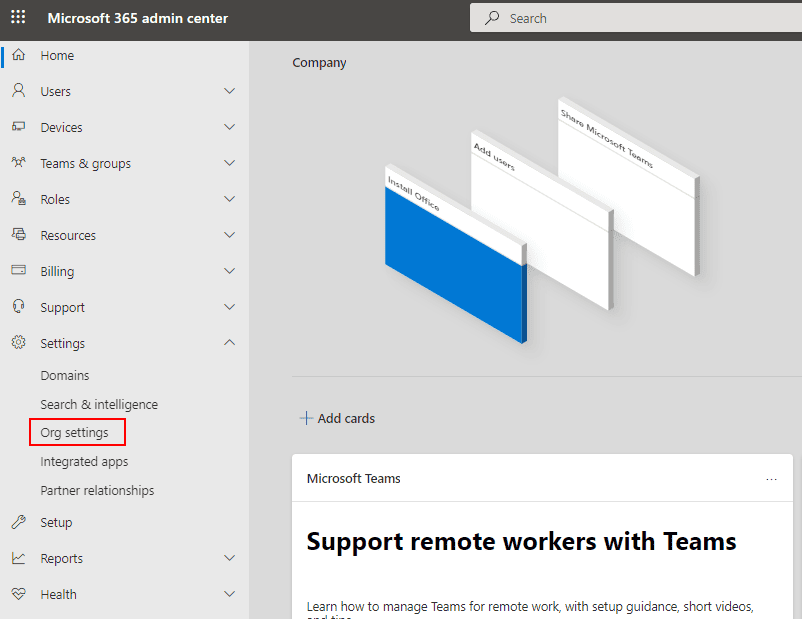Expand the Users section chevron

(x=229, y=91)
